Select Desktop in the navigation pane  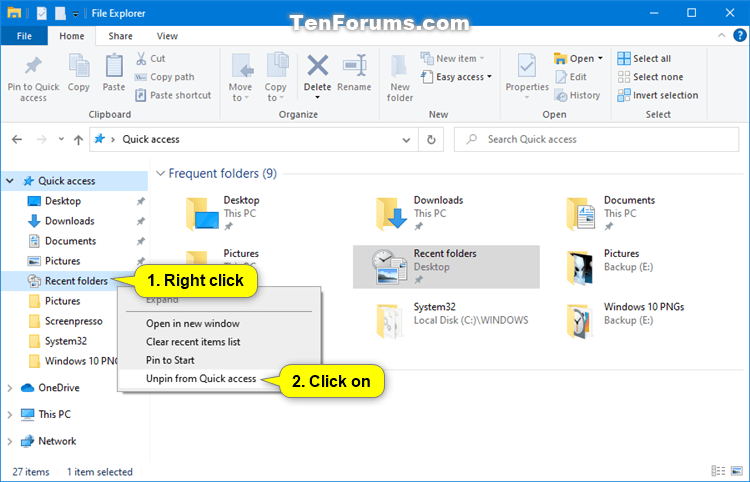click(63, 201)
